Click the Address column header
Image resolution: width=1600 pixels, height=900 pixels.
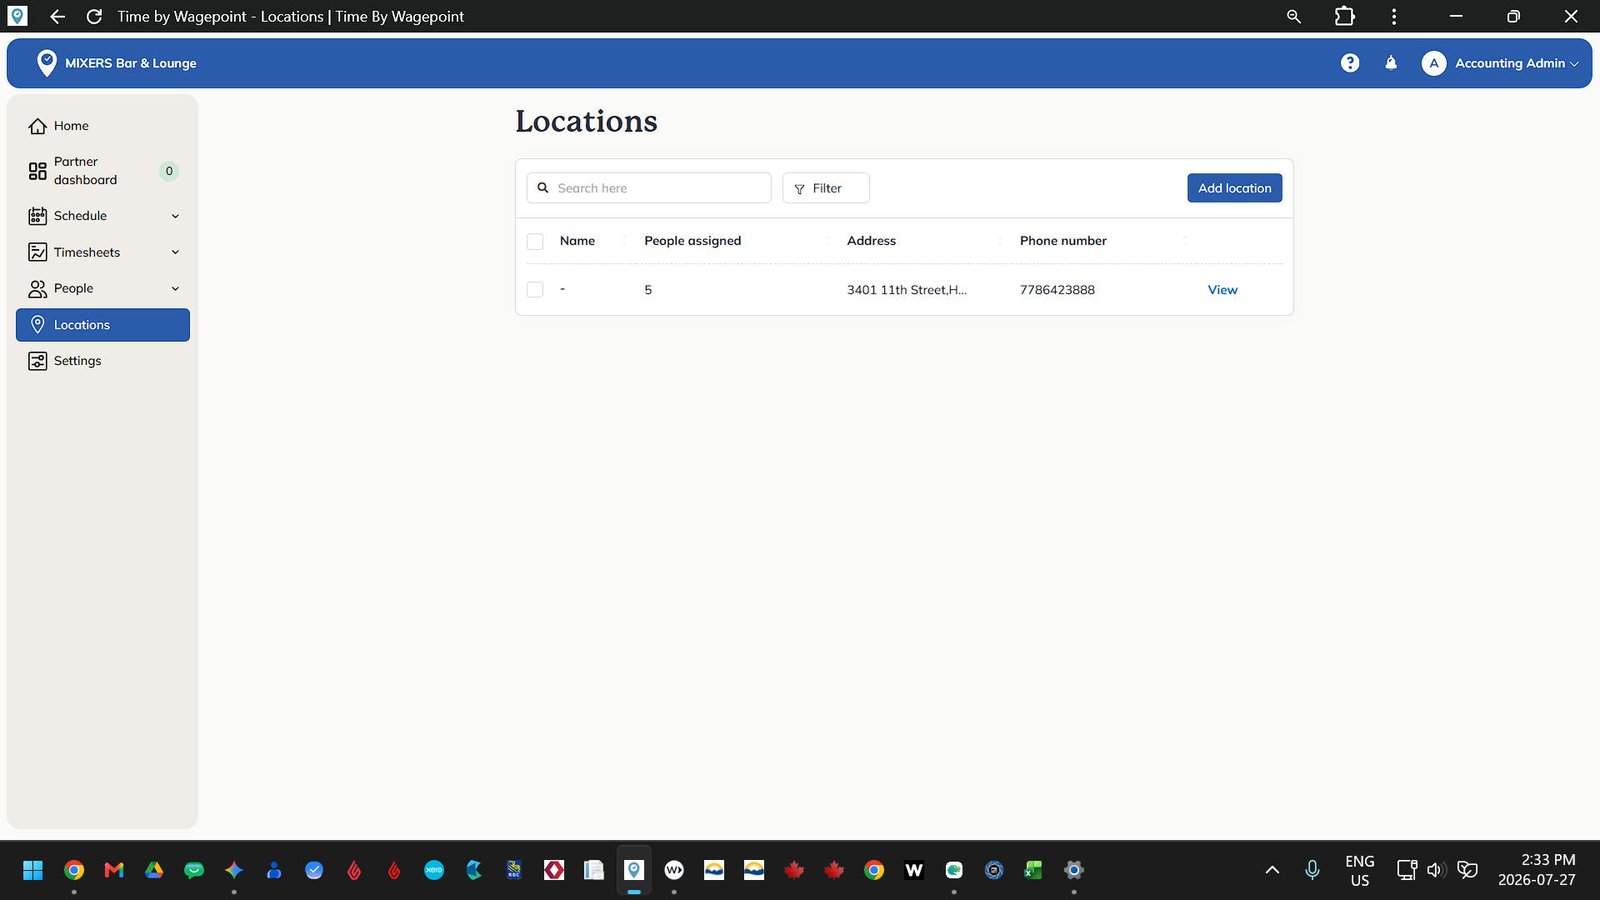871,241
